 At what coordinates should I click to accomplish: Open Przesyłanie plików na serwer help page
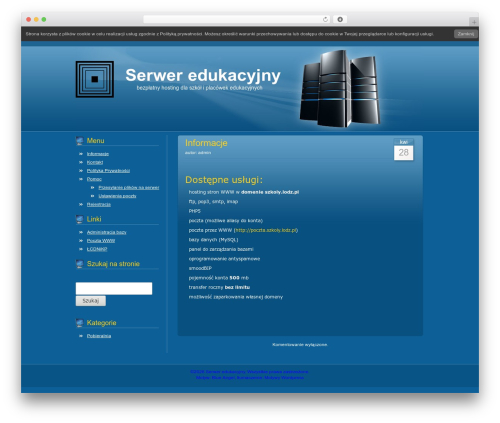tap(129, 187)
